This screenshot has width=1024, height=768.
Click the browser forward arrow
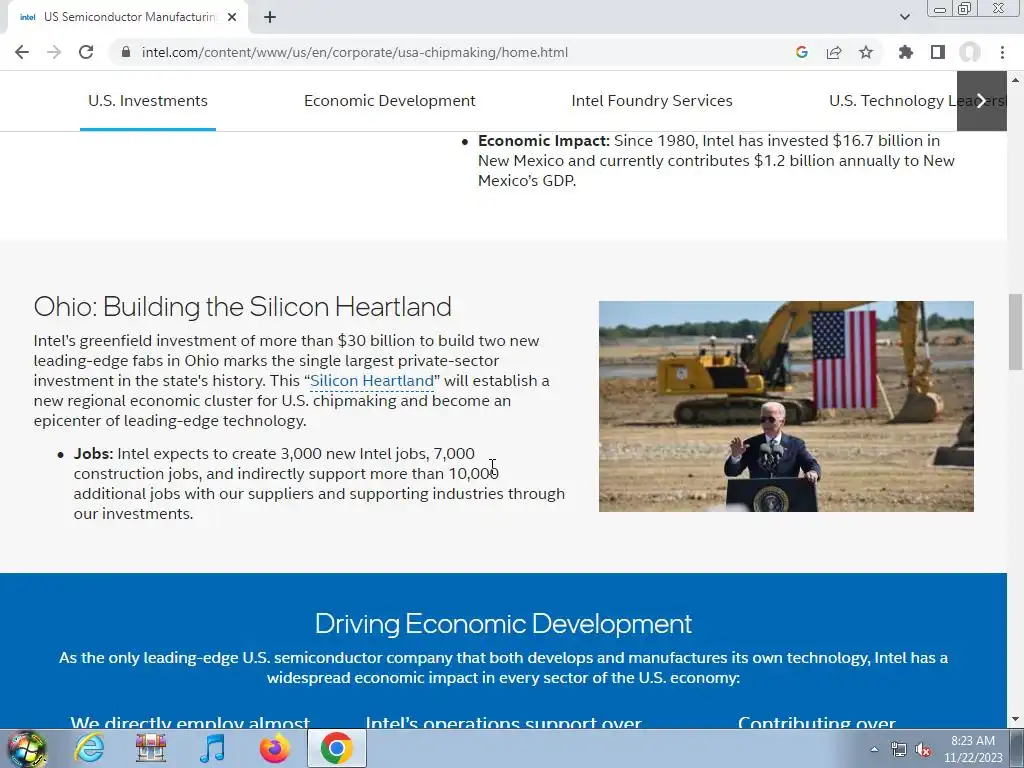pyautogui.click(x=54, y=52)
